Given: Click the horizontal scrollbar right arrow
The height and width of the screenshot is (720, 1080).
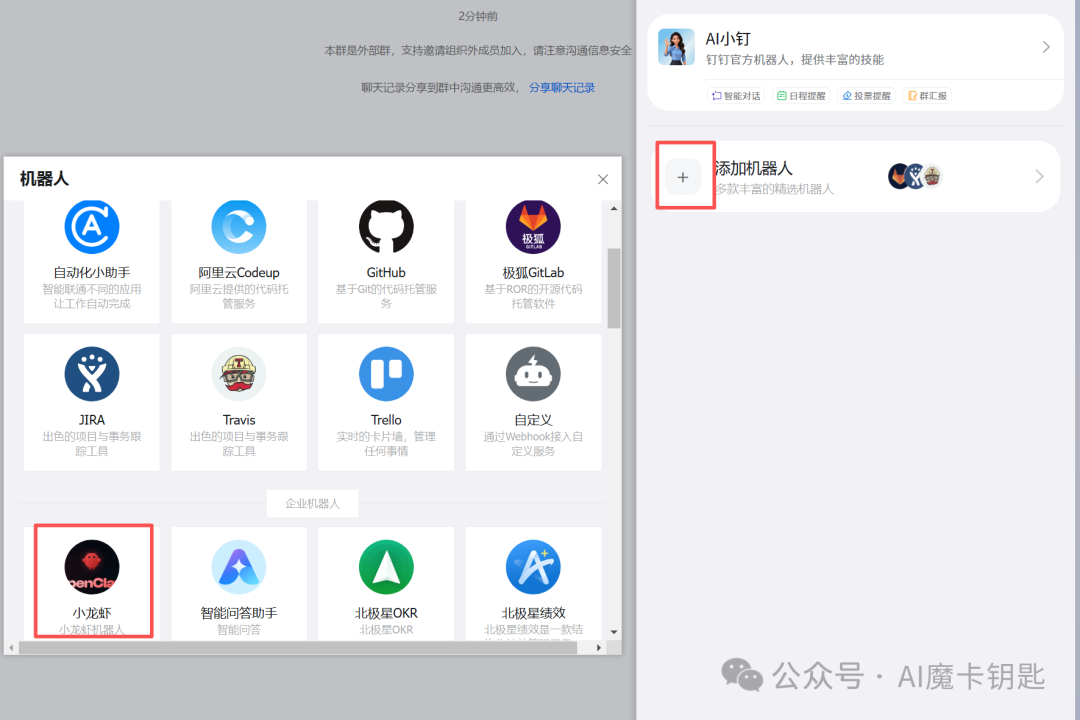Looking at the screenshot, I should point(599,648).
